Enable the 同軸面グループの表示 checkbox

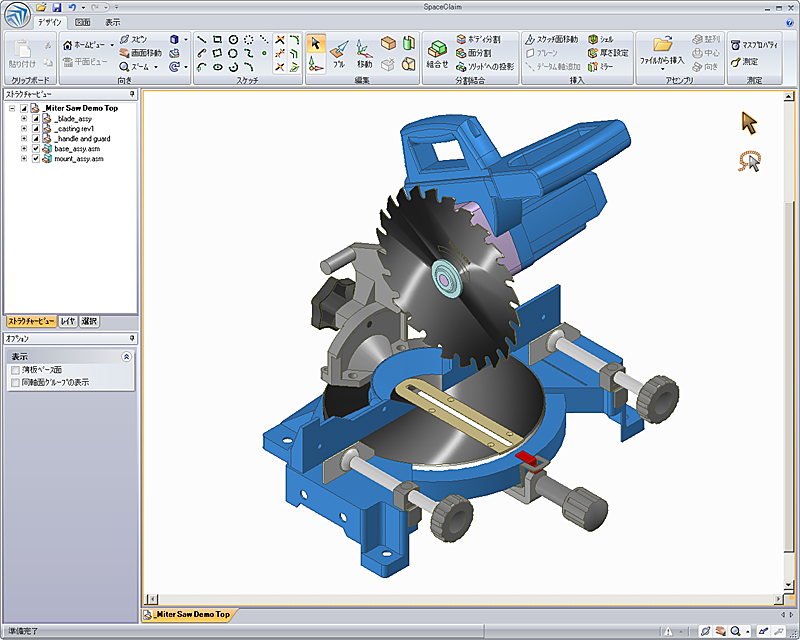click(x=15, y=382)
